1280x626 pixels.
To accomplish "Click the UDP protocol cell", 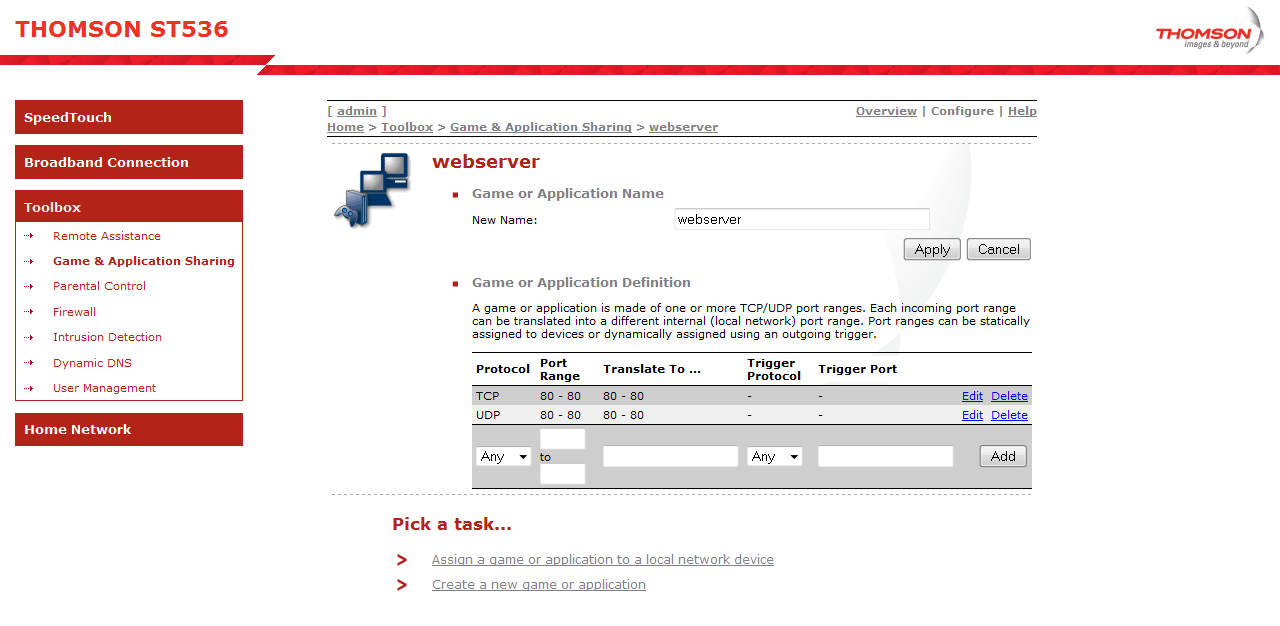I will pos(488,415).
